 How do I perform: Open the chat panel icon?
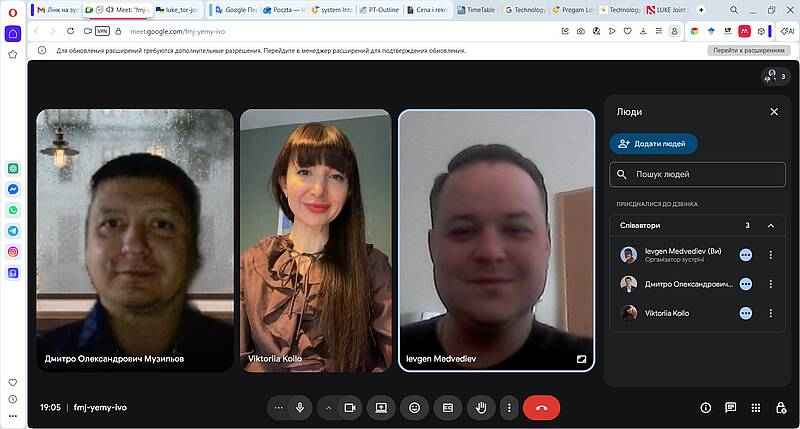731,408
